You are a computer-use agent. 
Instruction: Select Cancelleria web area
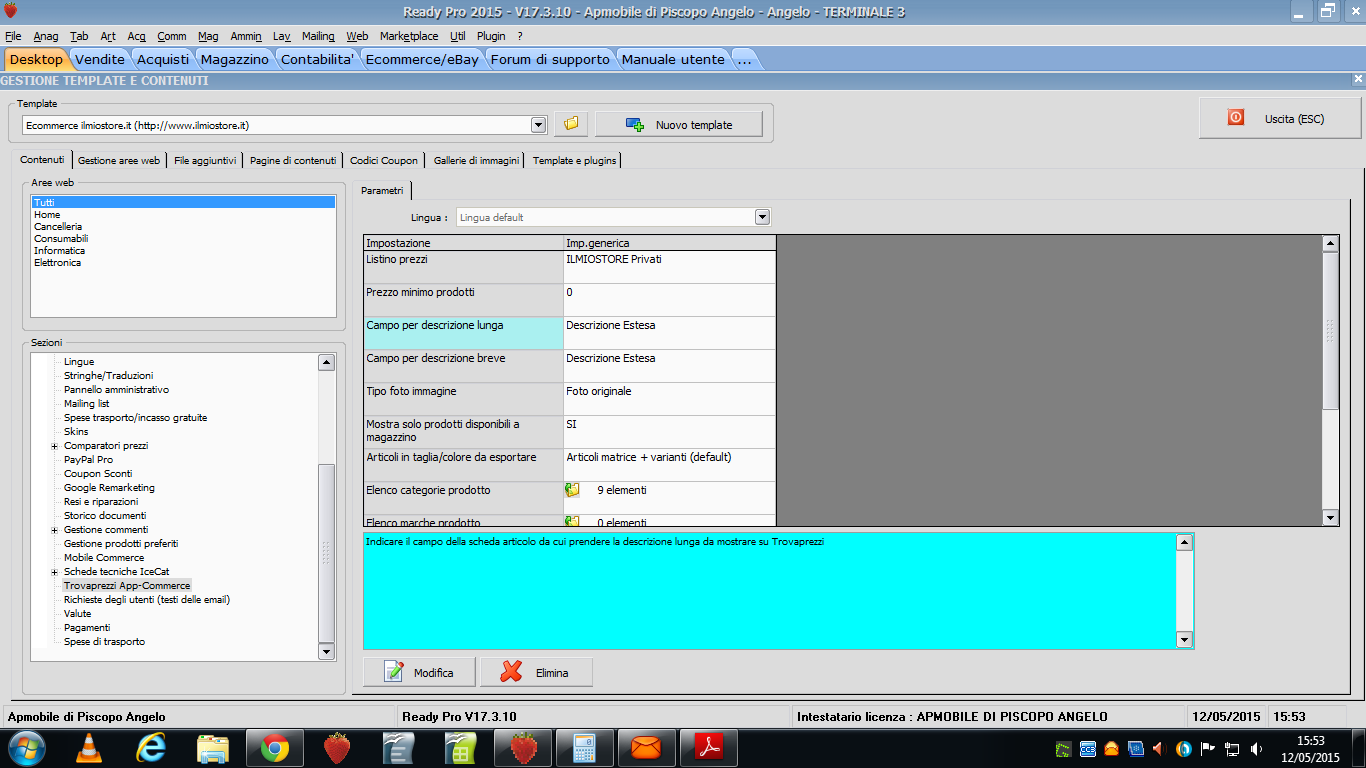pyautogui.click(x=58, y=227)
